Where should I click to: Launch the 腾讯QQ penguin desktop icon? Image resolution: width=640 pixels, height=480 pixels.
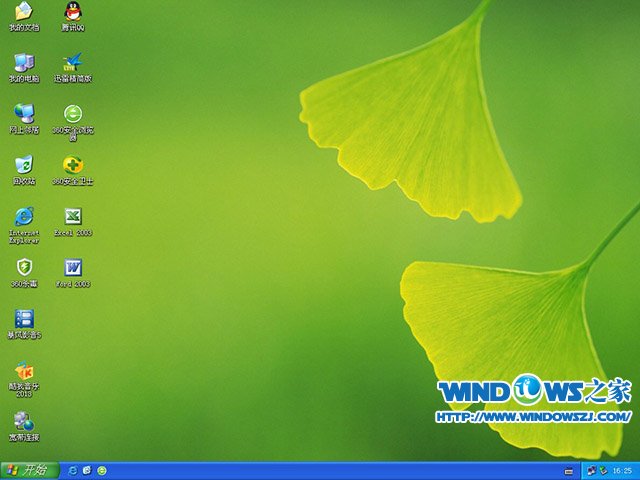[x=73, y=13]
